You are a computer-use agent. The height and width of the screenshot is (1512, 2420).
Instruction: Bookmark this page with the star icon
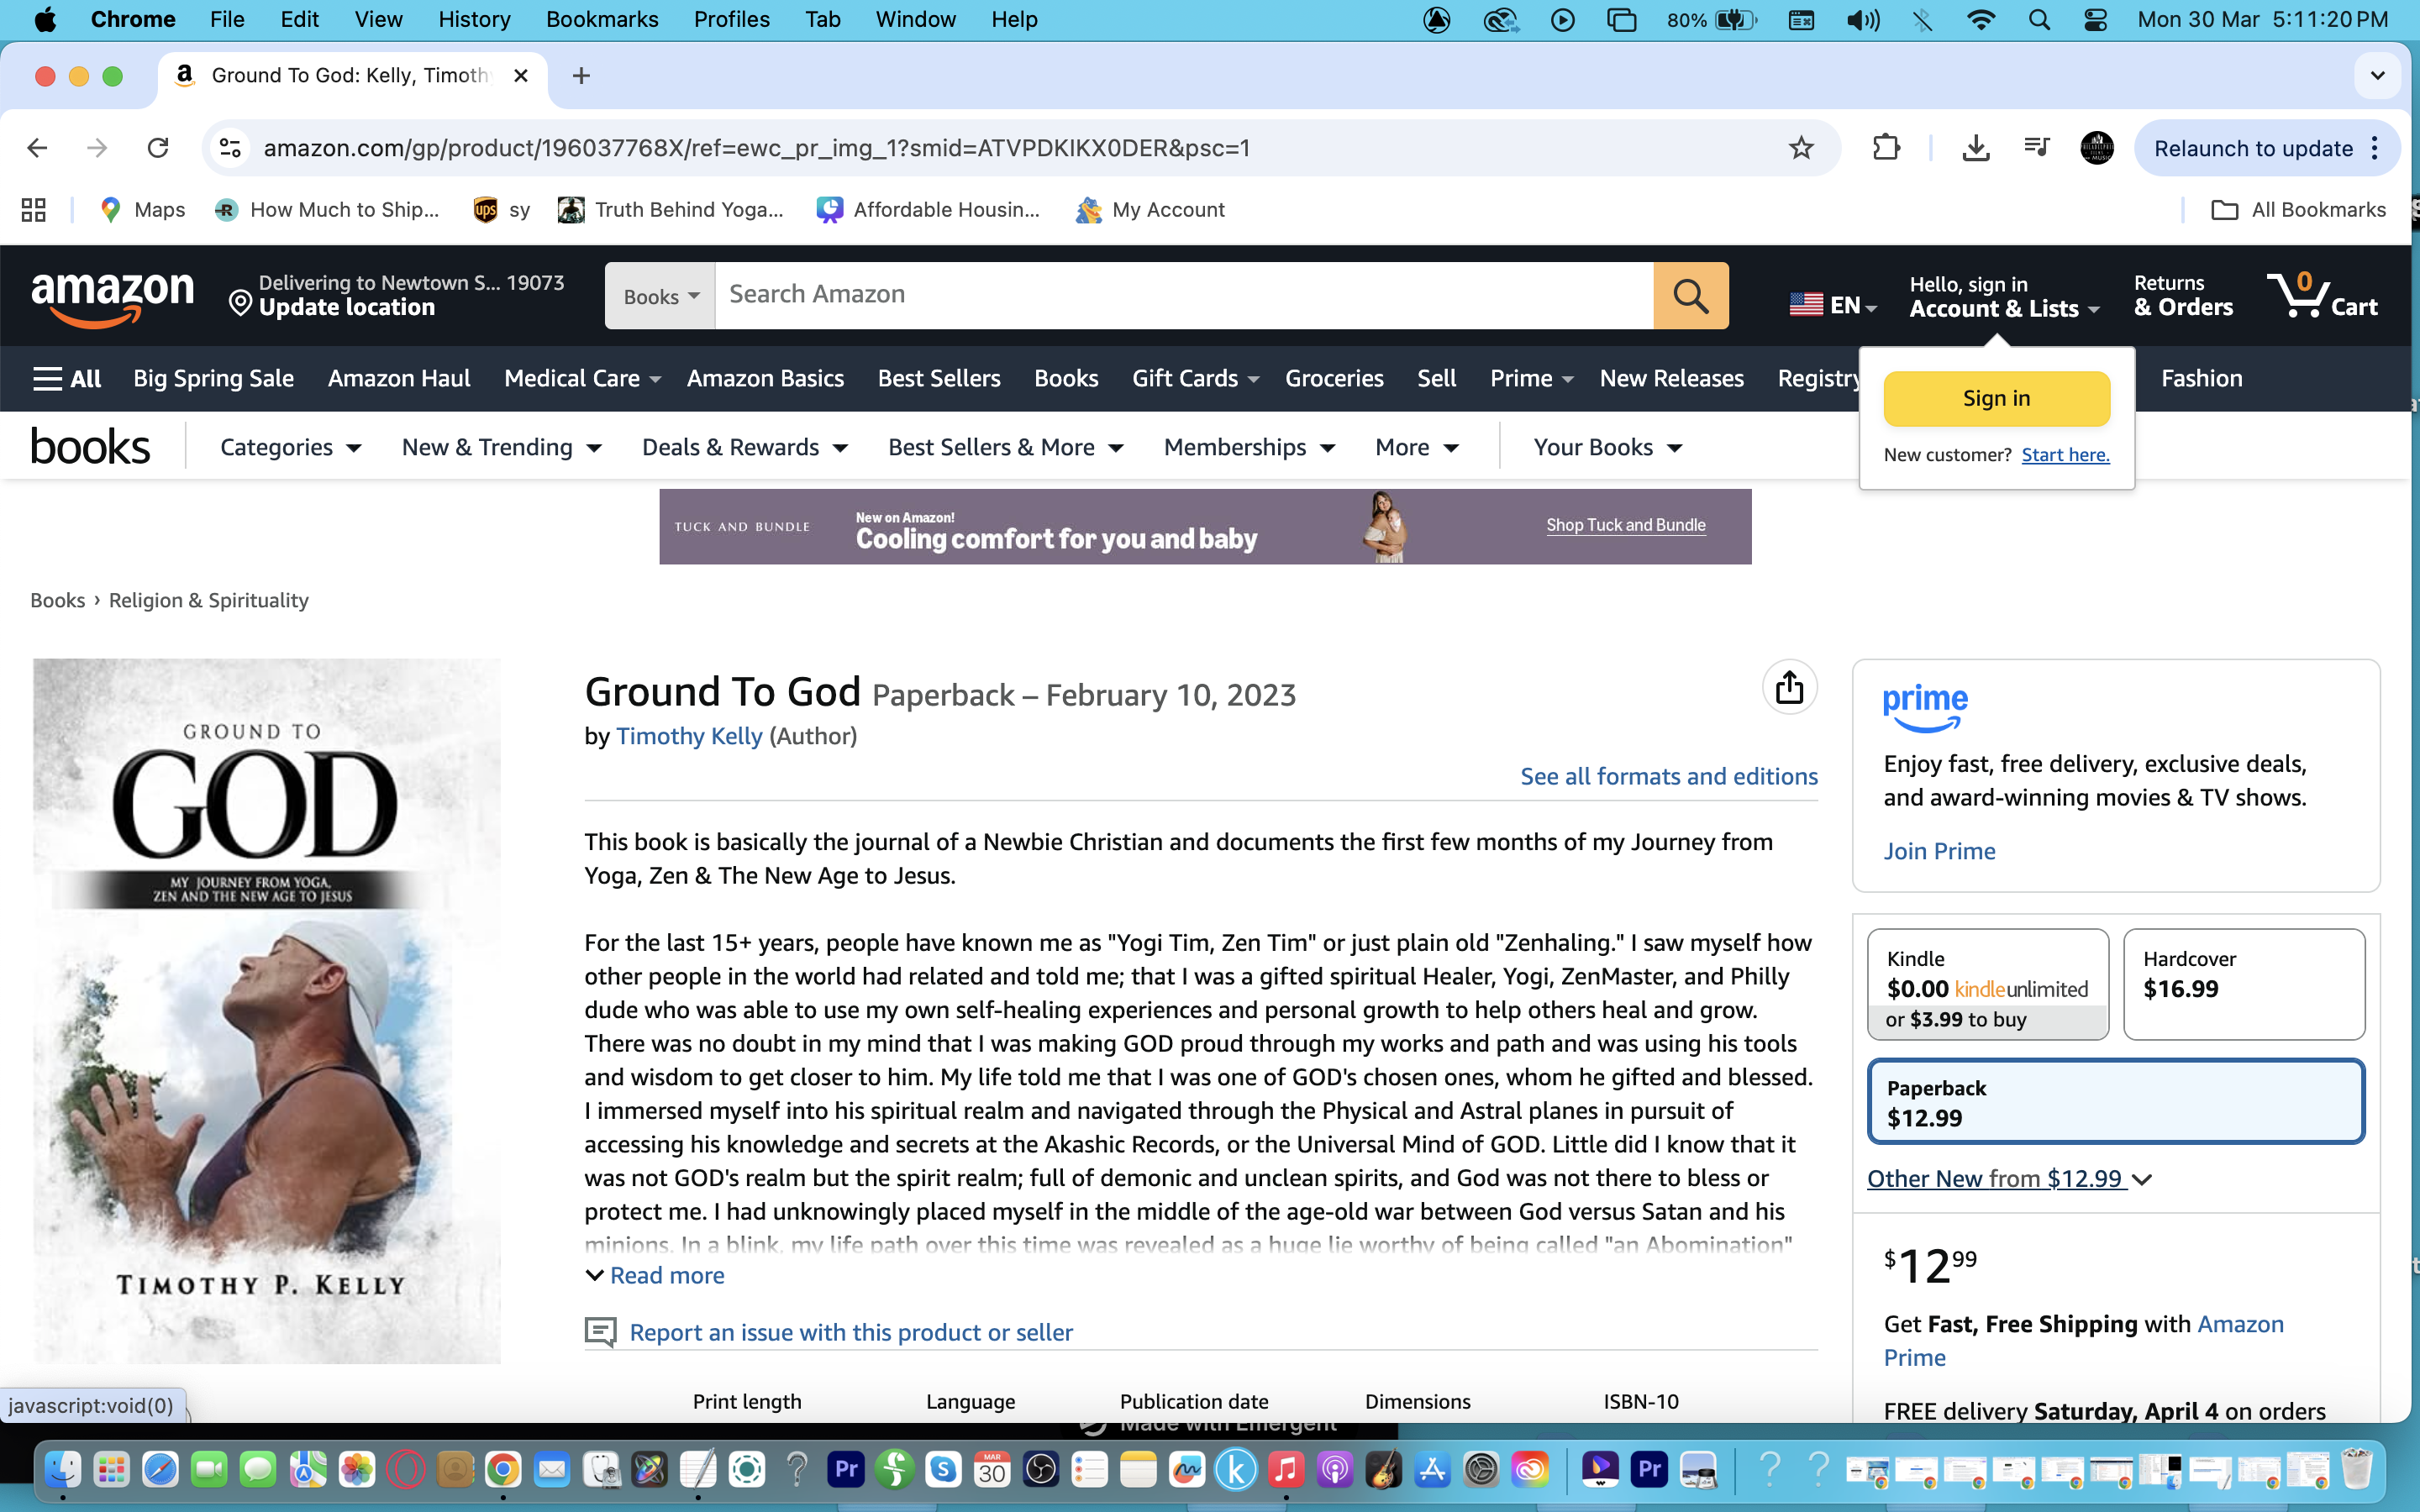[x=1801, y=148]
